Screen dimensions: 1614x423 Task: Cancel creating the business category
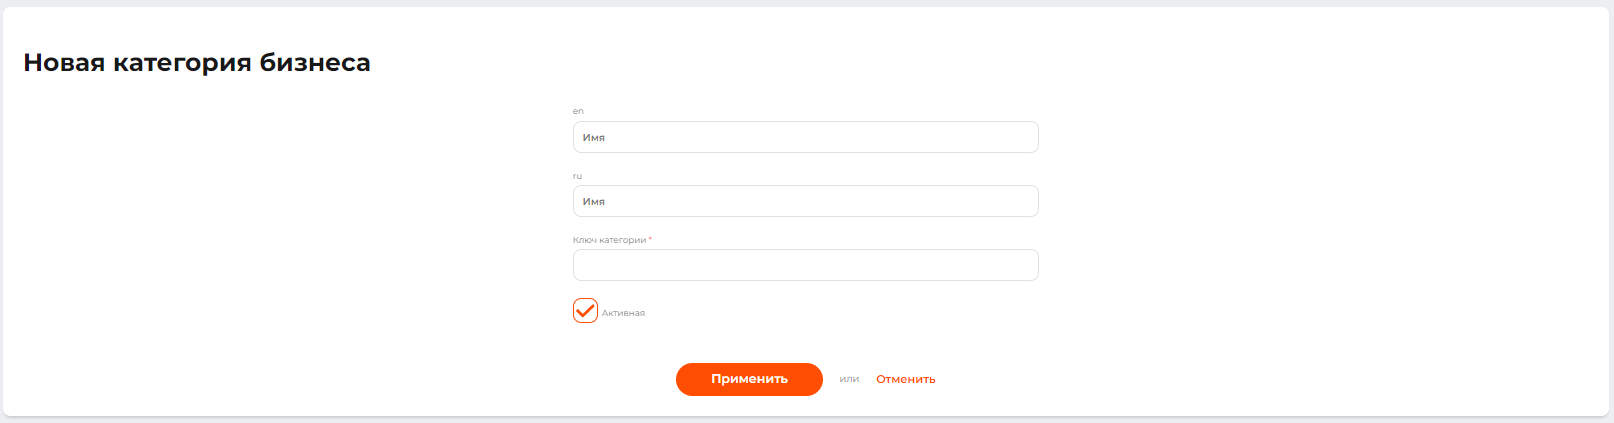tap(905, 380)
